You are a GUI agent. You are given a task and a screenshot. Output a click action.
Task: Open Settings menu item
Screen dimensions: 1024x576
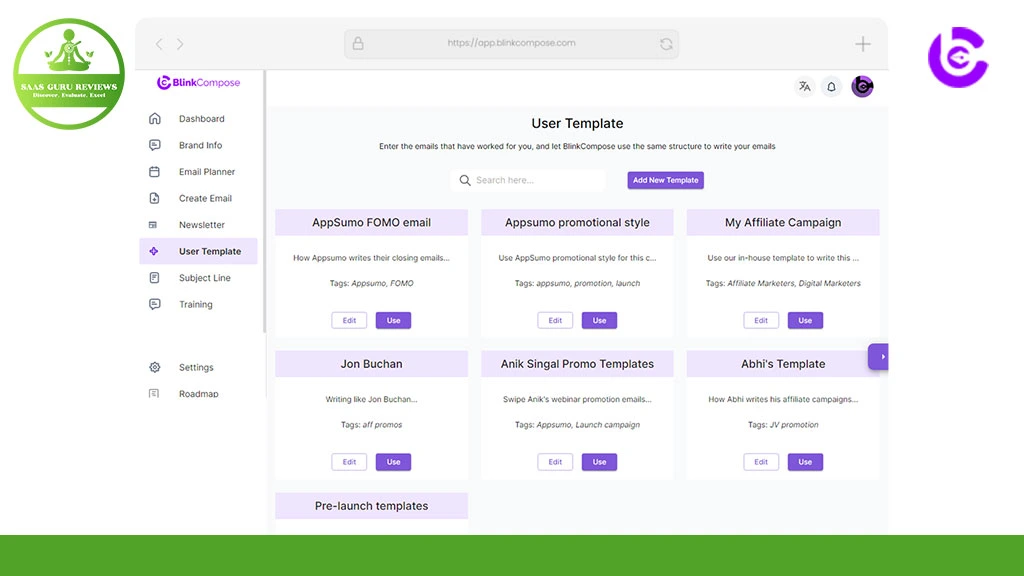click(x=196, y=367)
